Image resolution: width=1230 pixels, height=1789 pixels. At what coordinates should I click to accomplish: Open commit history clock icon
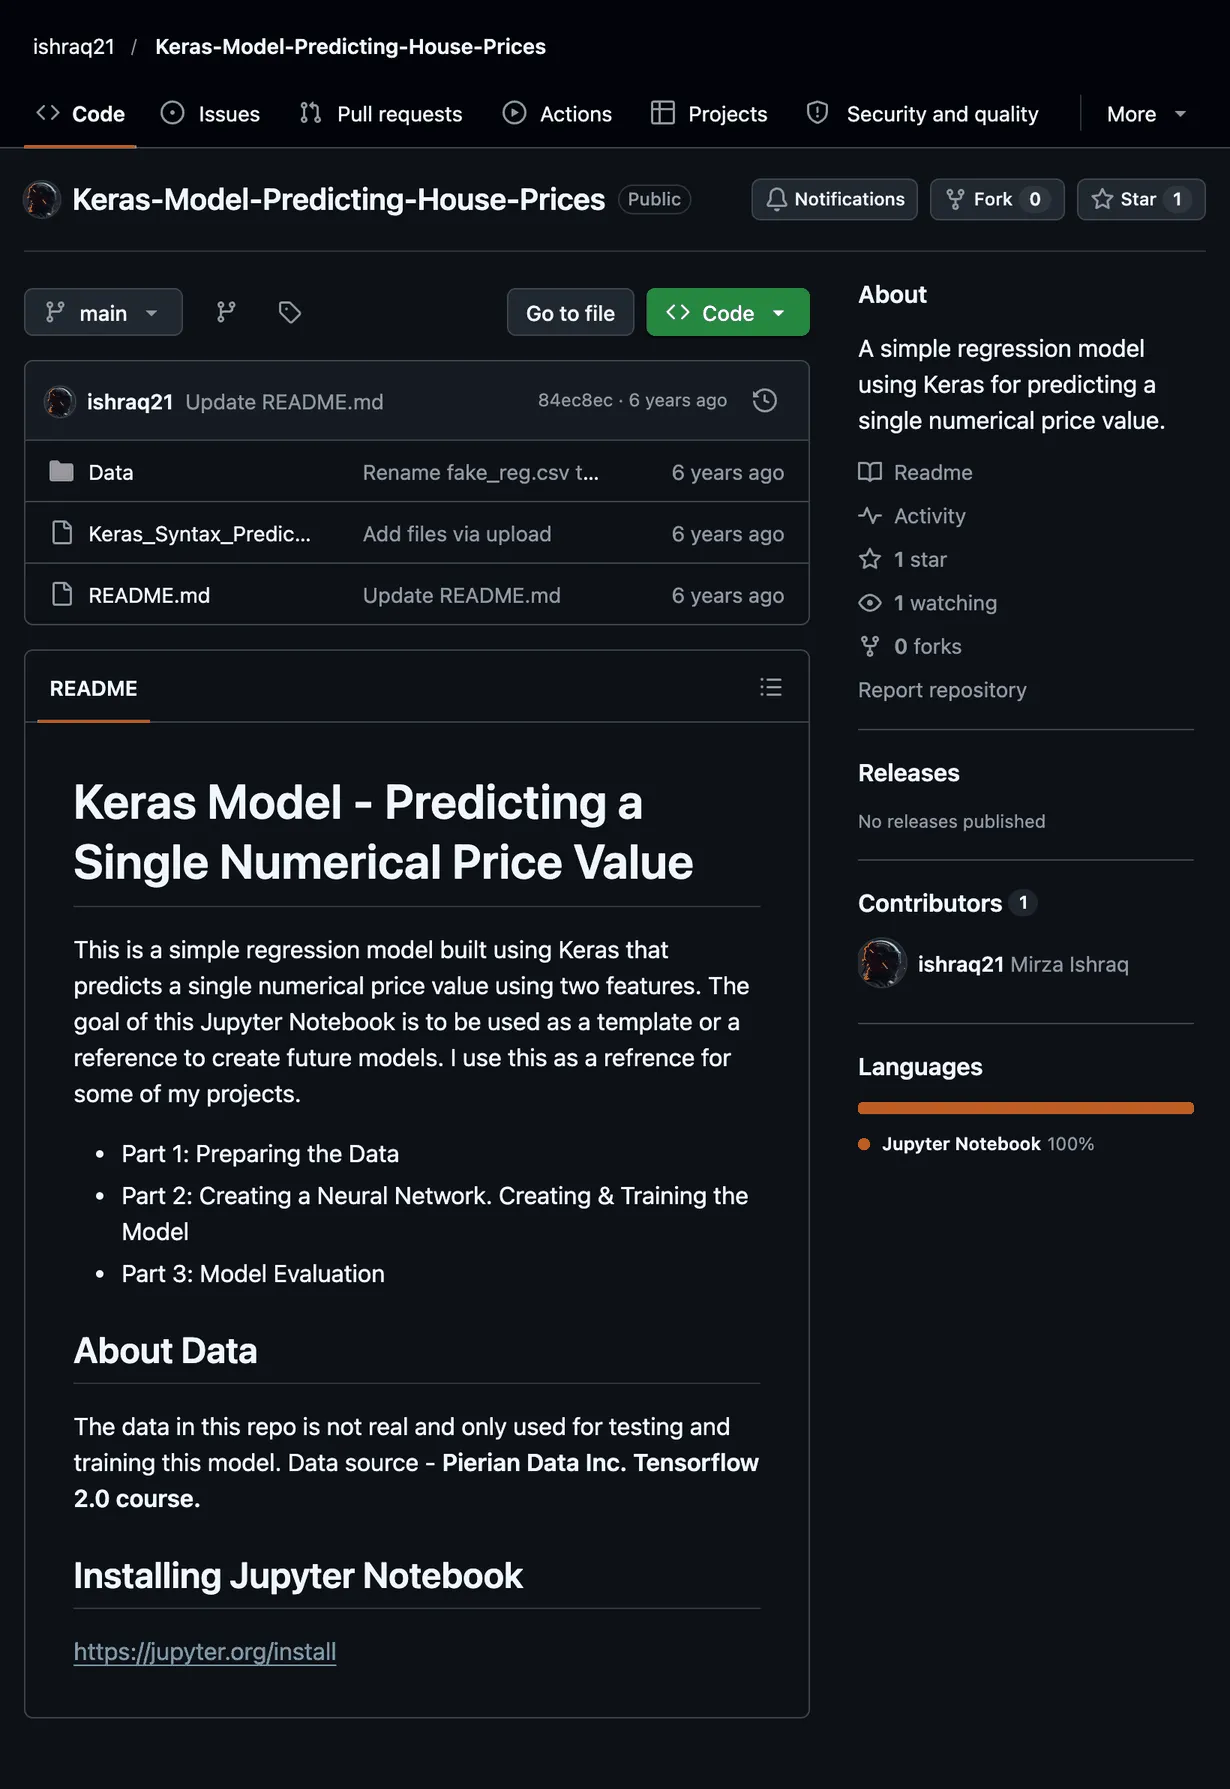click(x=765, y=400)
